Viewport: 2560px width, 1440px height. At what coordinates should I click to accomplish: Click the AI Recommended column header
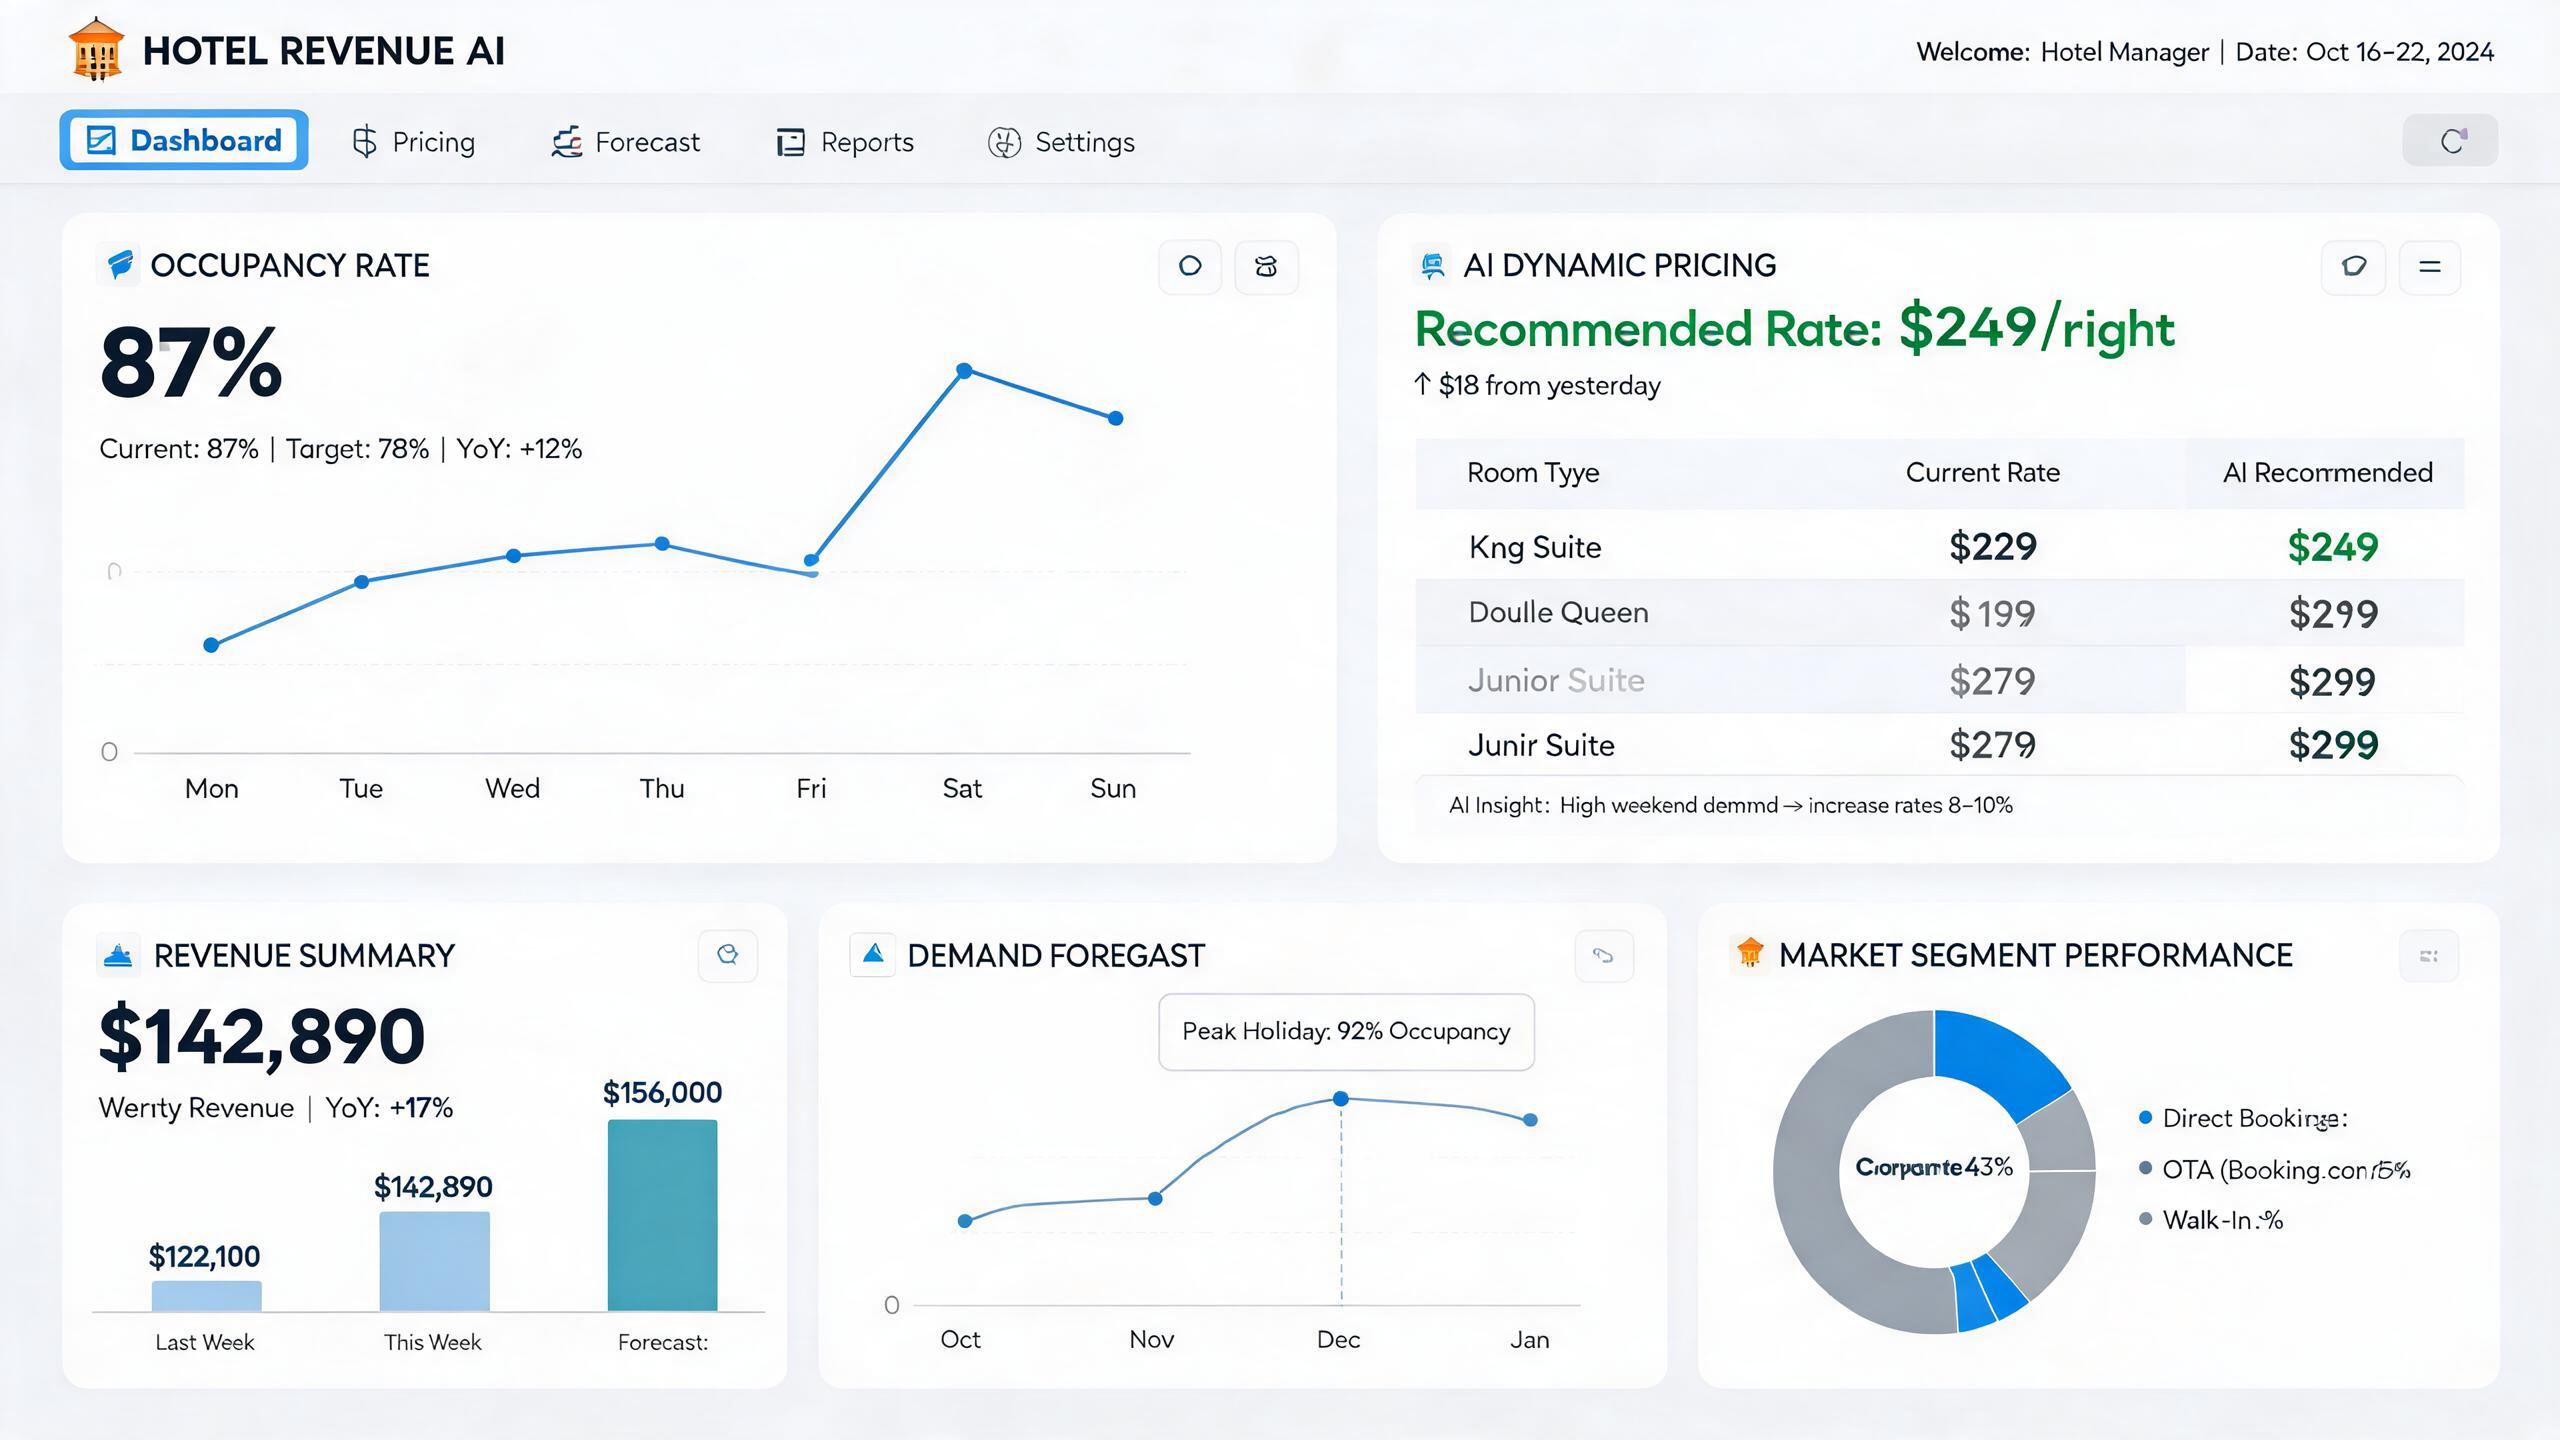click(2327, 472)
